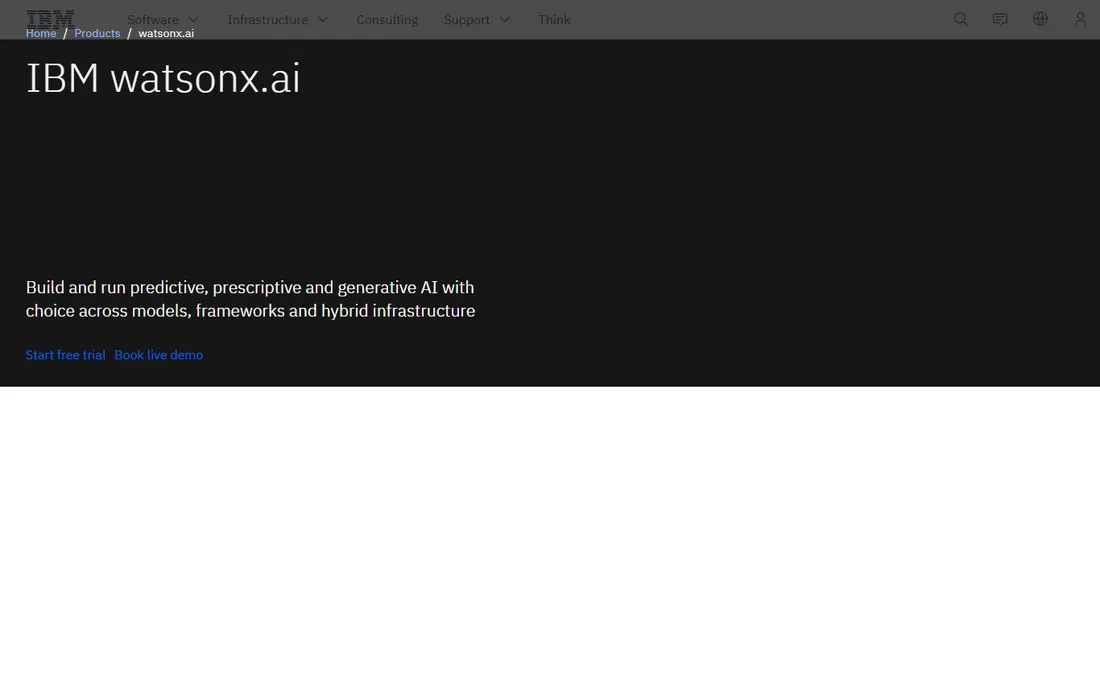Click the watsonx.ai breadcrumb text
The height and width of the screenshot is (688, 1100).
(166, 33)
